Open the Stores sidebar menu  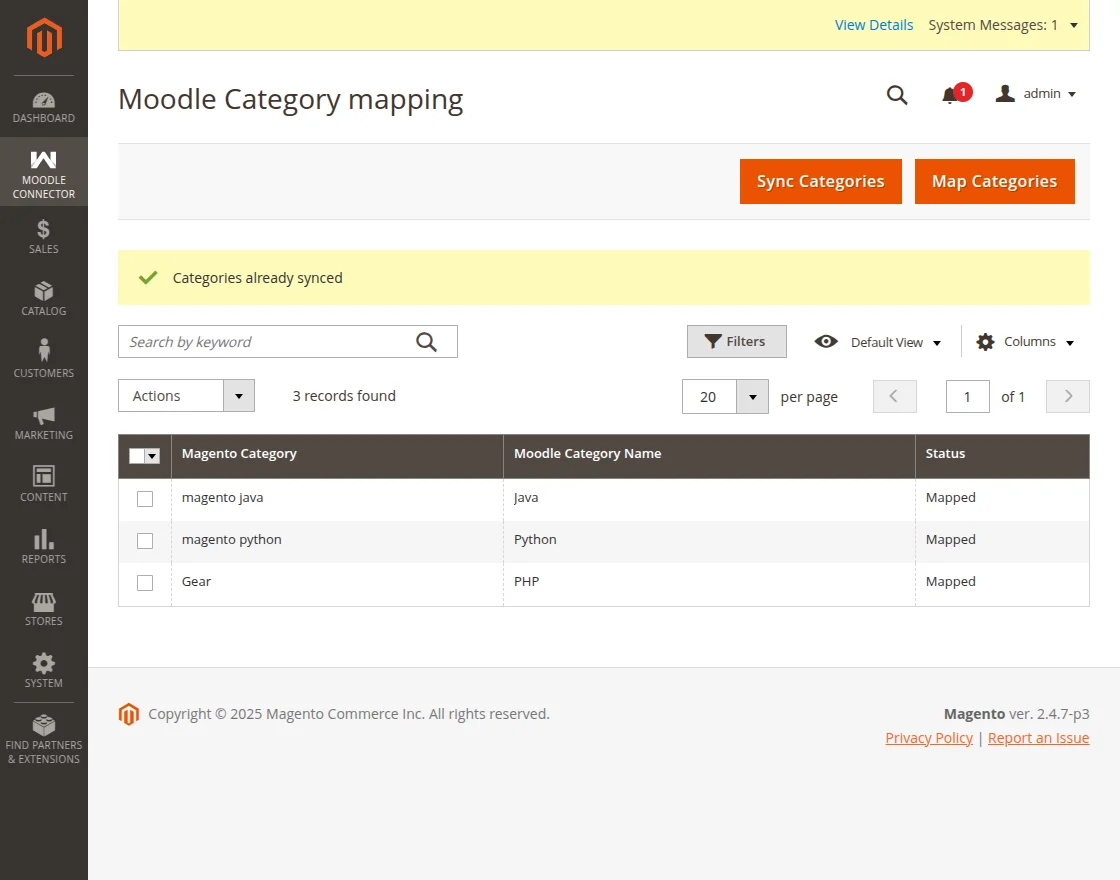point(44,609)
